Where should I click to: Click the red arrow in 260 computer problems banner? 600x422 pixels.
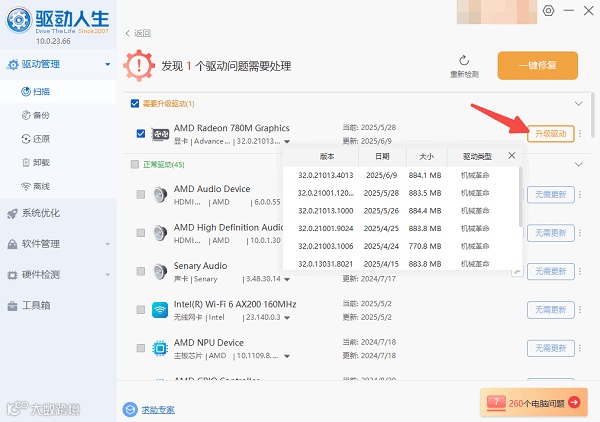tap(574, 402)
